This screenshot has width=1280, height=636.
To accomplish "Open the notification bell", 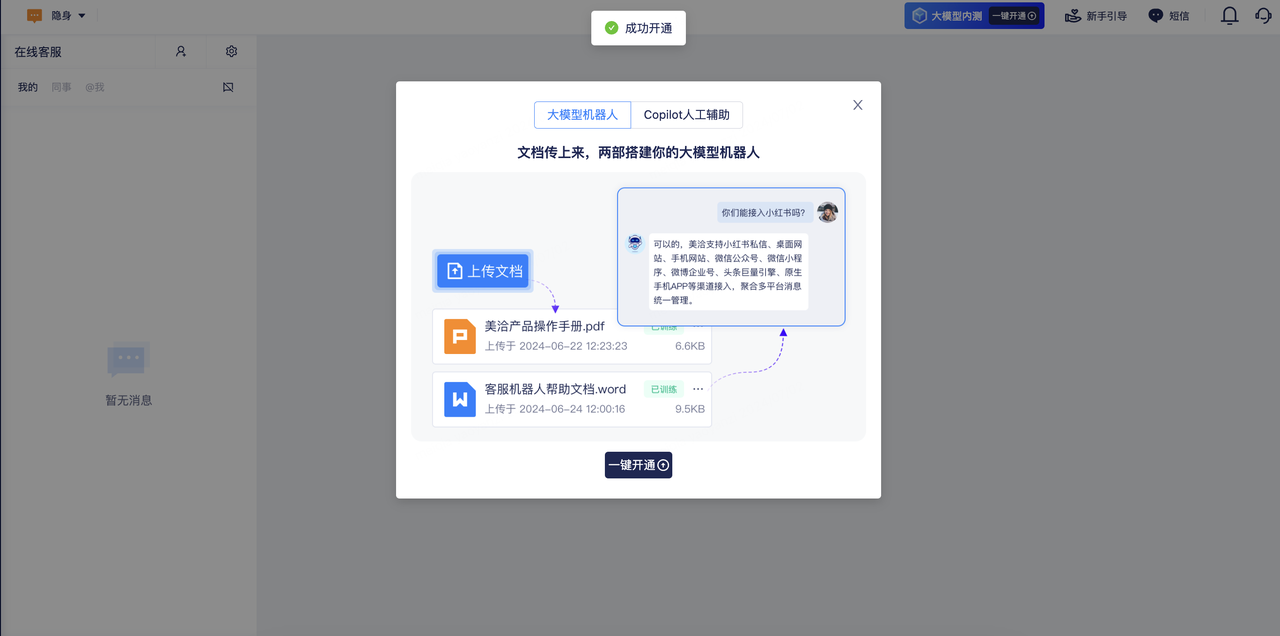I will tap(1230, 16).
